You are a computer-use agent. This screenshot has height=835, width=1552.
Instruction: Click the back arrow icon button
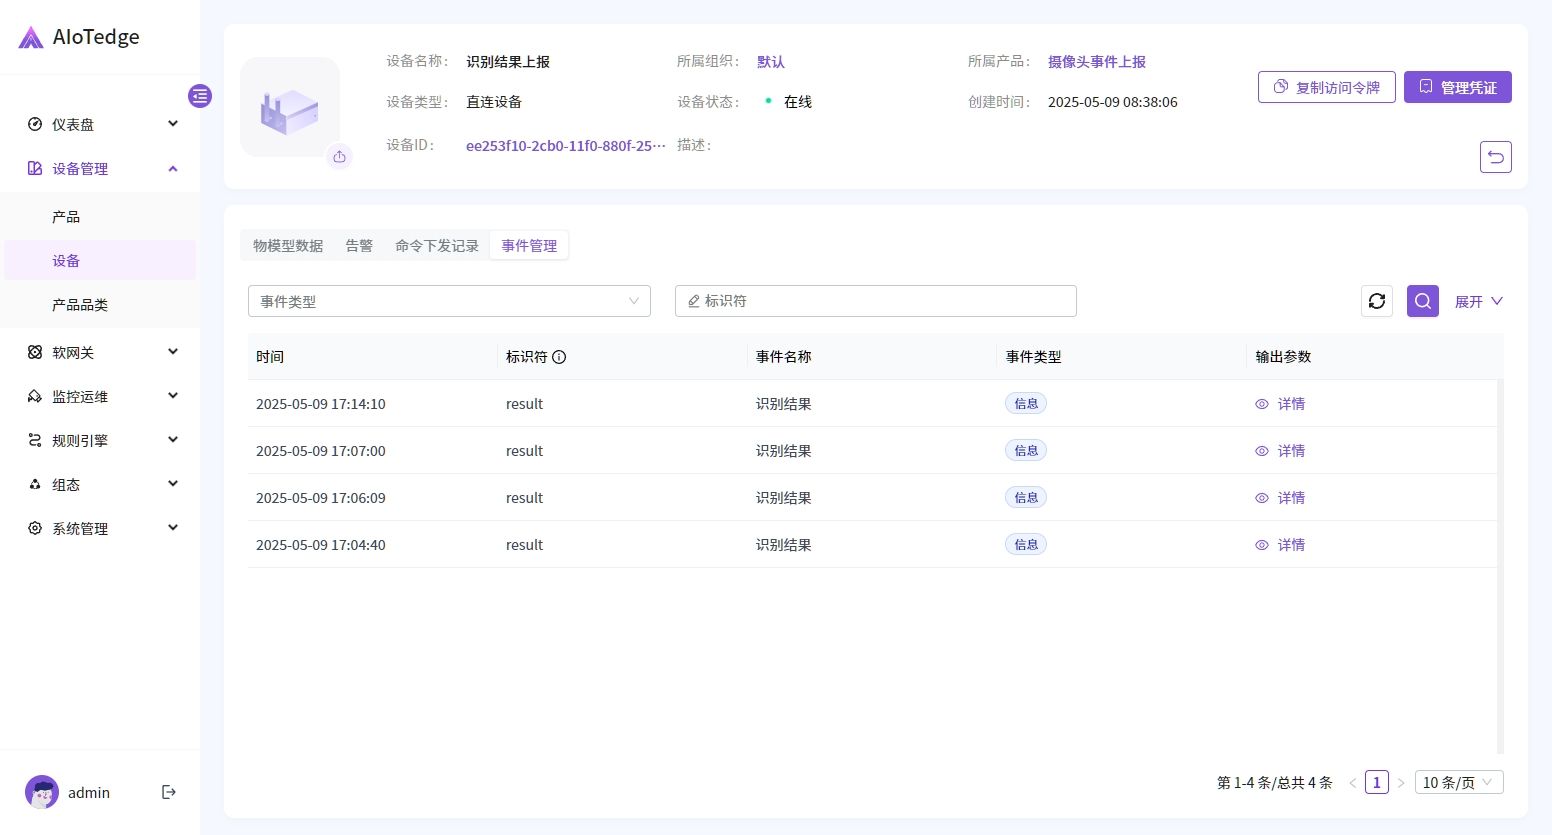(1496, 157)
